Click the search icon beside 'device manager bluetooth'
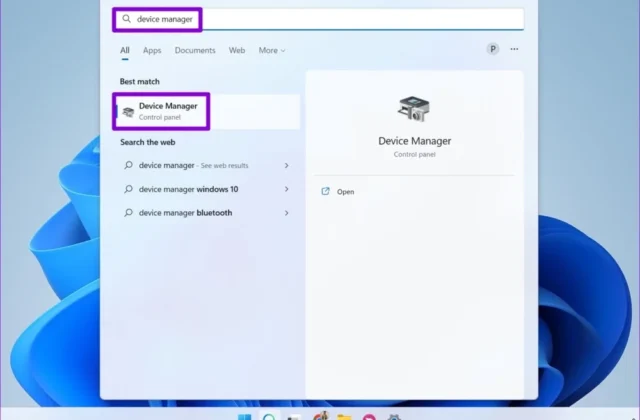This screenshot has height=420, width=640. (x=128, y=213)
